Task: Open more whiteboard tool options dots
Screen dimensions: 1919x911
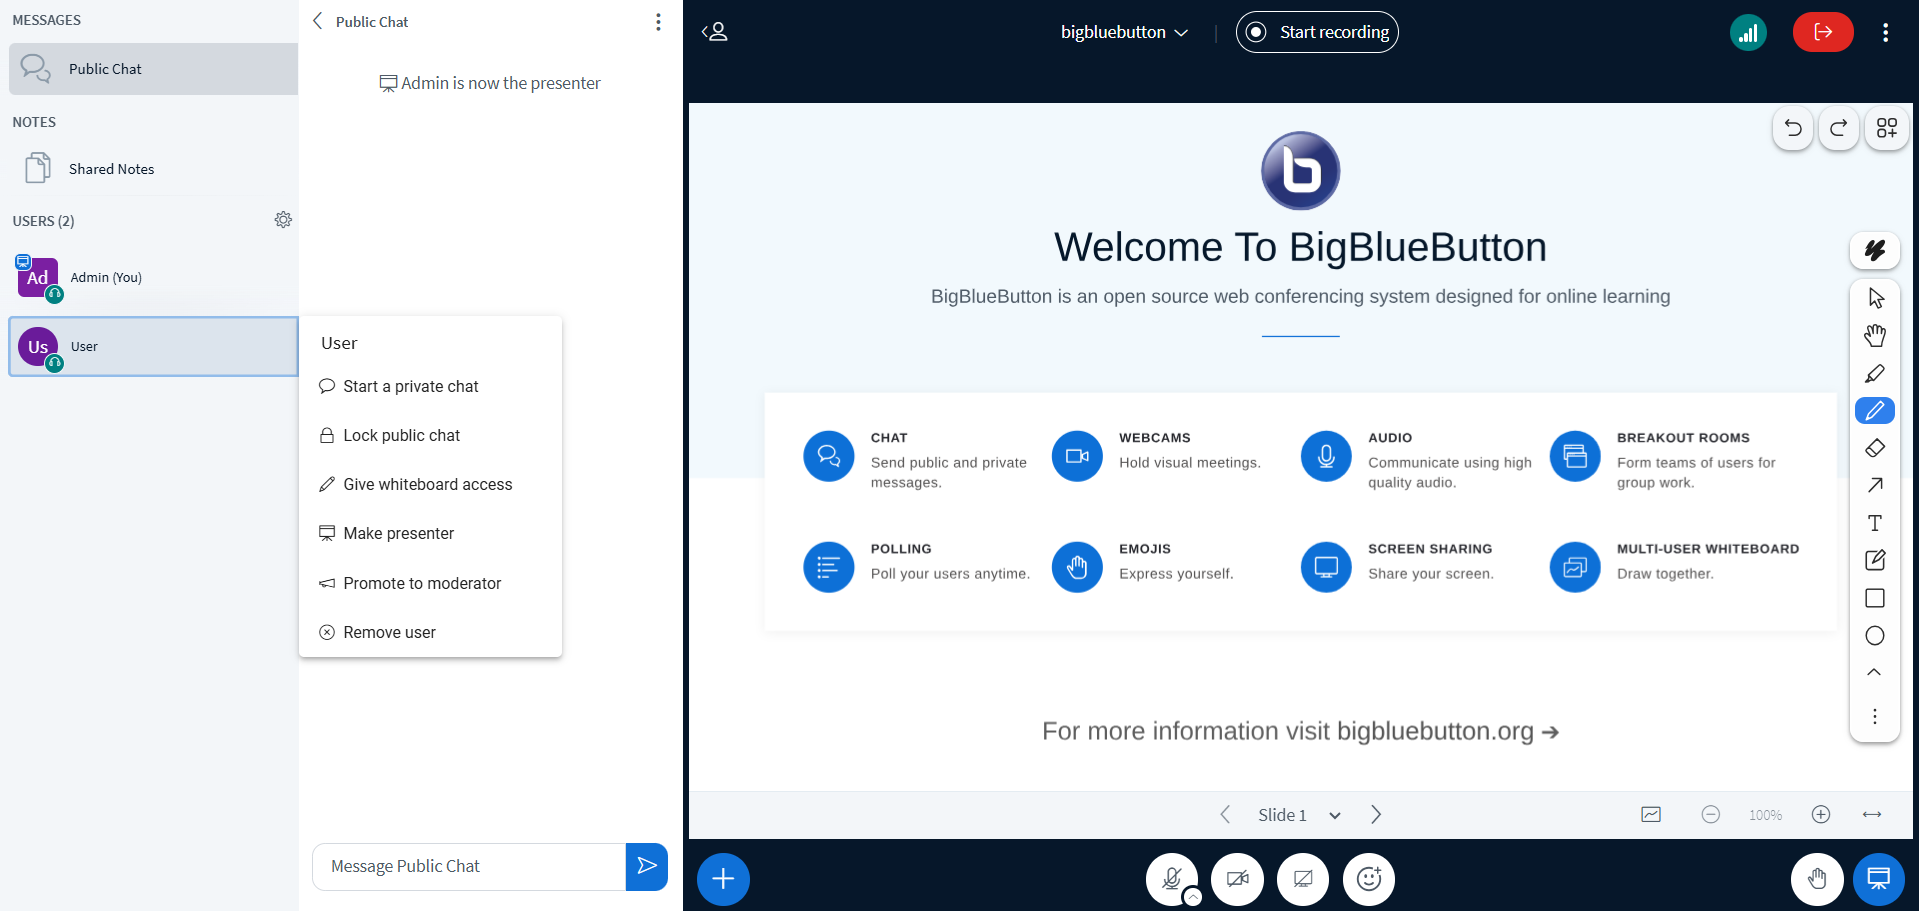Action: [x=1875, y=716]
